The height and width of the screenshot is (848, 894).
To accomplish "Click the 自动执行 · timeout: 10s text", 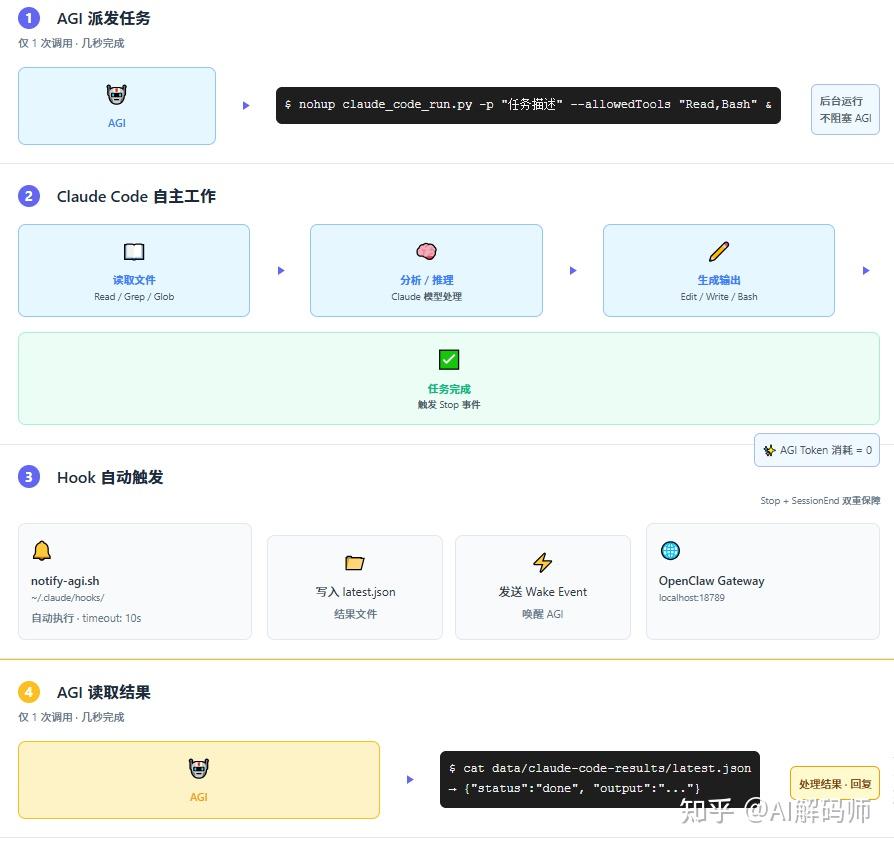I will pyautogui.click(x=86, y=618).
